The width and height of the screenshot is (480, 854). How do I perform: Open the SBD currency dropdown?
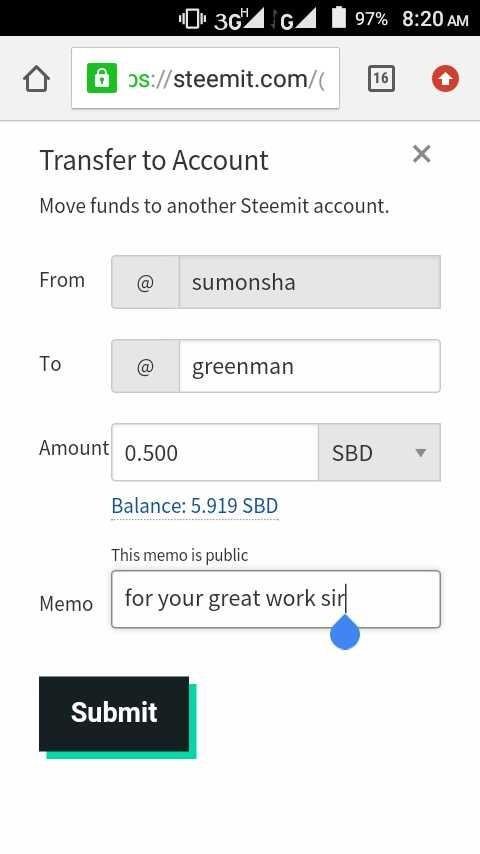coord(379,453)
